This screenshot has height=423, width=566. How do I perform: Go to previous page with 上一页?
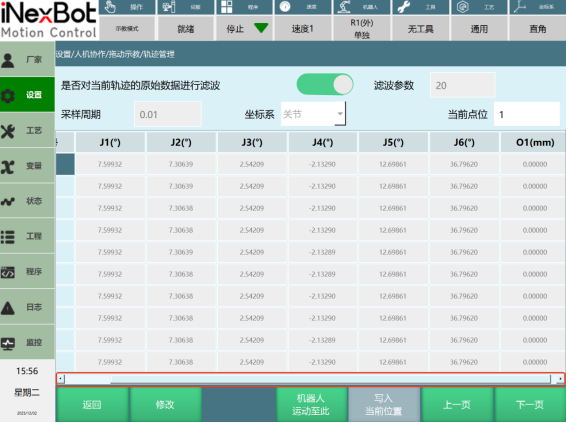[457, 404]
